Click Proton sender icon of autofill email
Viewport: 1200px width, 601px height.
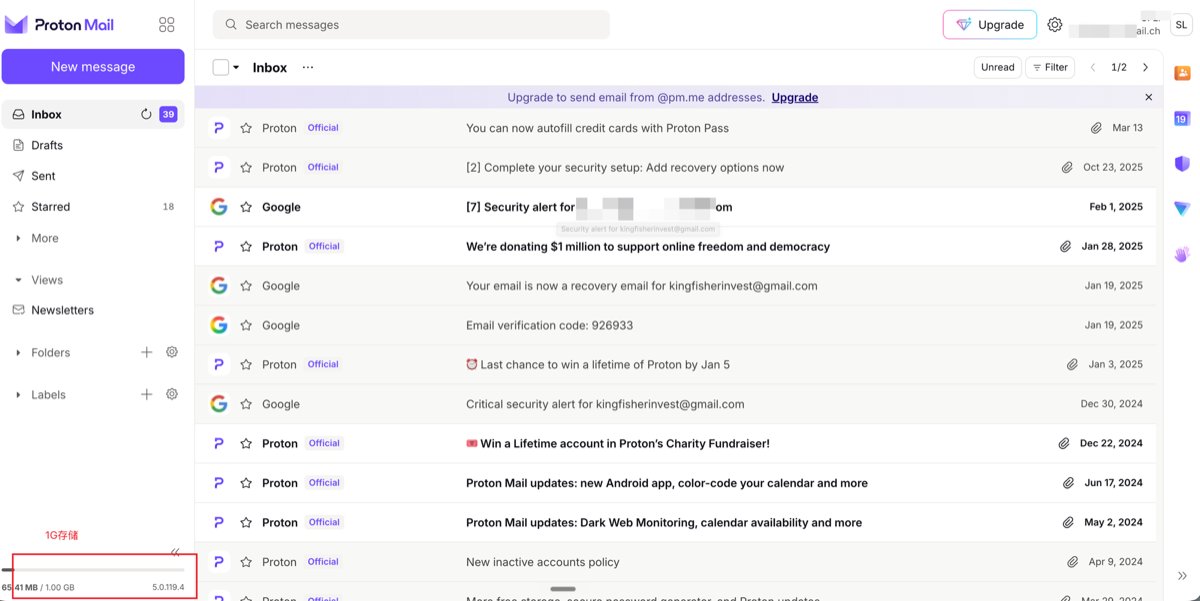coord(219,128)
